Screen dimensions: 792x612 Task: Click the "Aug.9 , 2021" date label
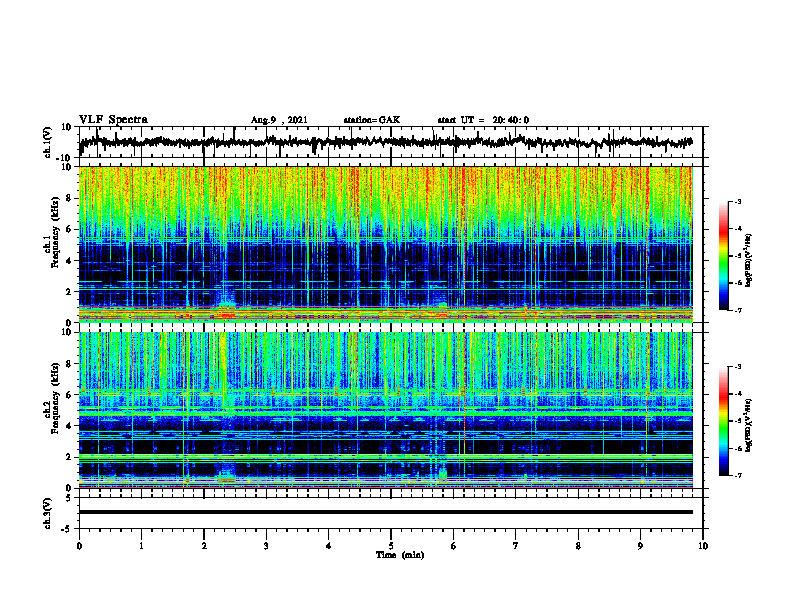[x=279, y=120]
